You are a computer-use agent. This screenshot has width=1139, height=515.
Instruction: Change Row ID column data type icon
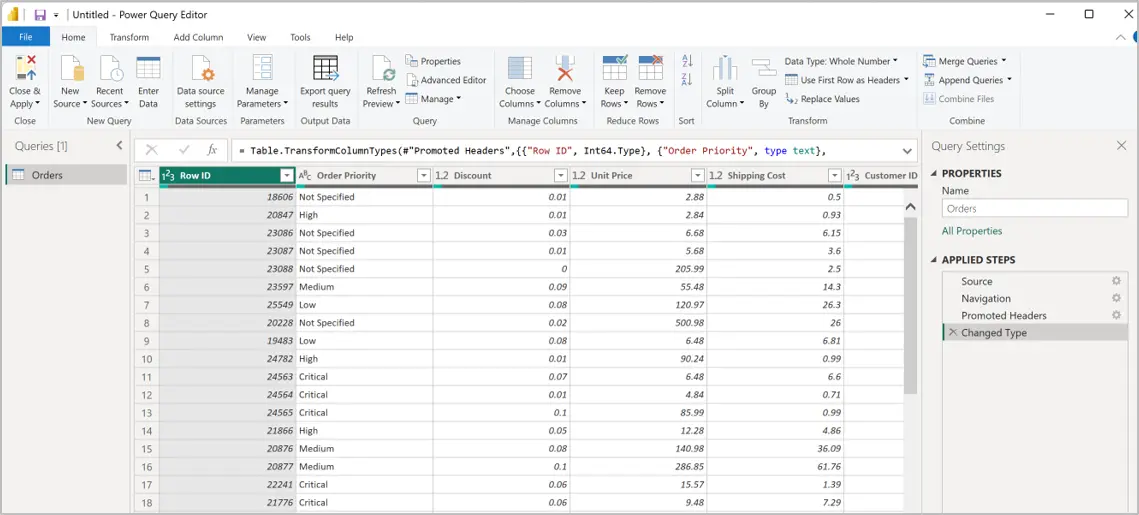[x=167, y=175]
